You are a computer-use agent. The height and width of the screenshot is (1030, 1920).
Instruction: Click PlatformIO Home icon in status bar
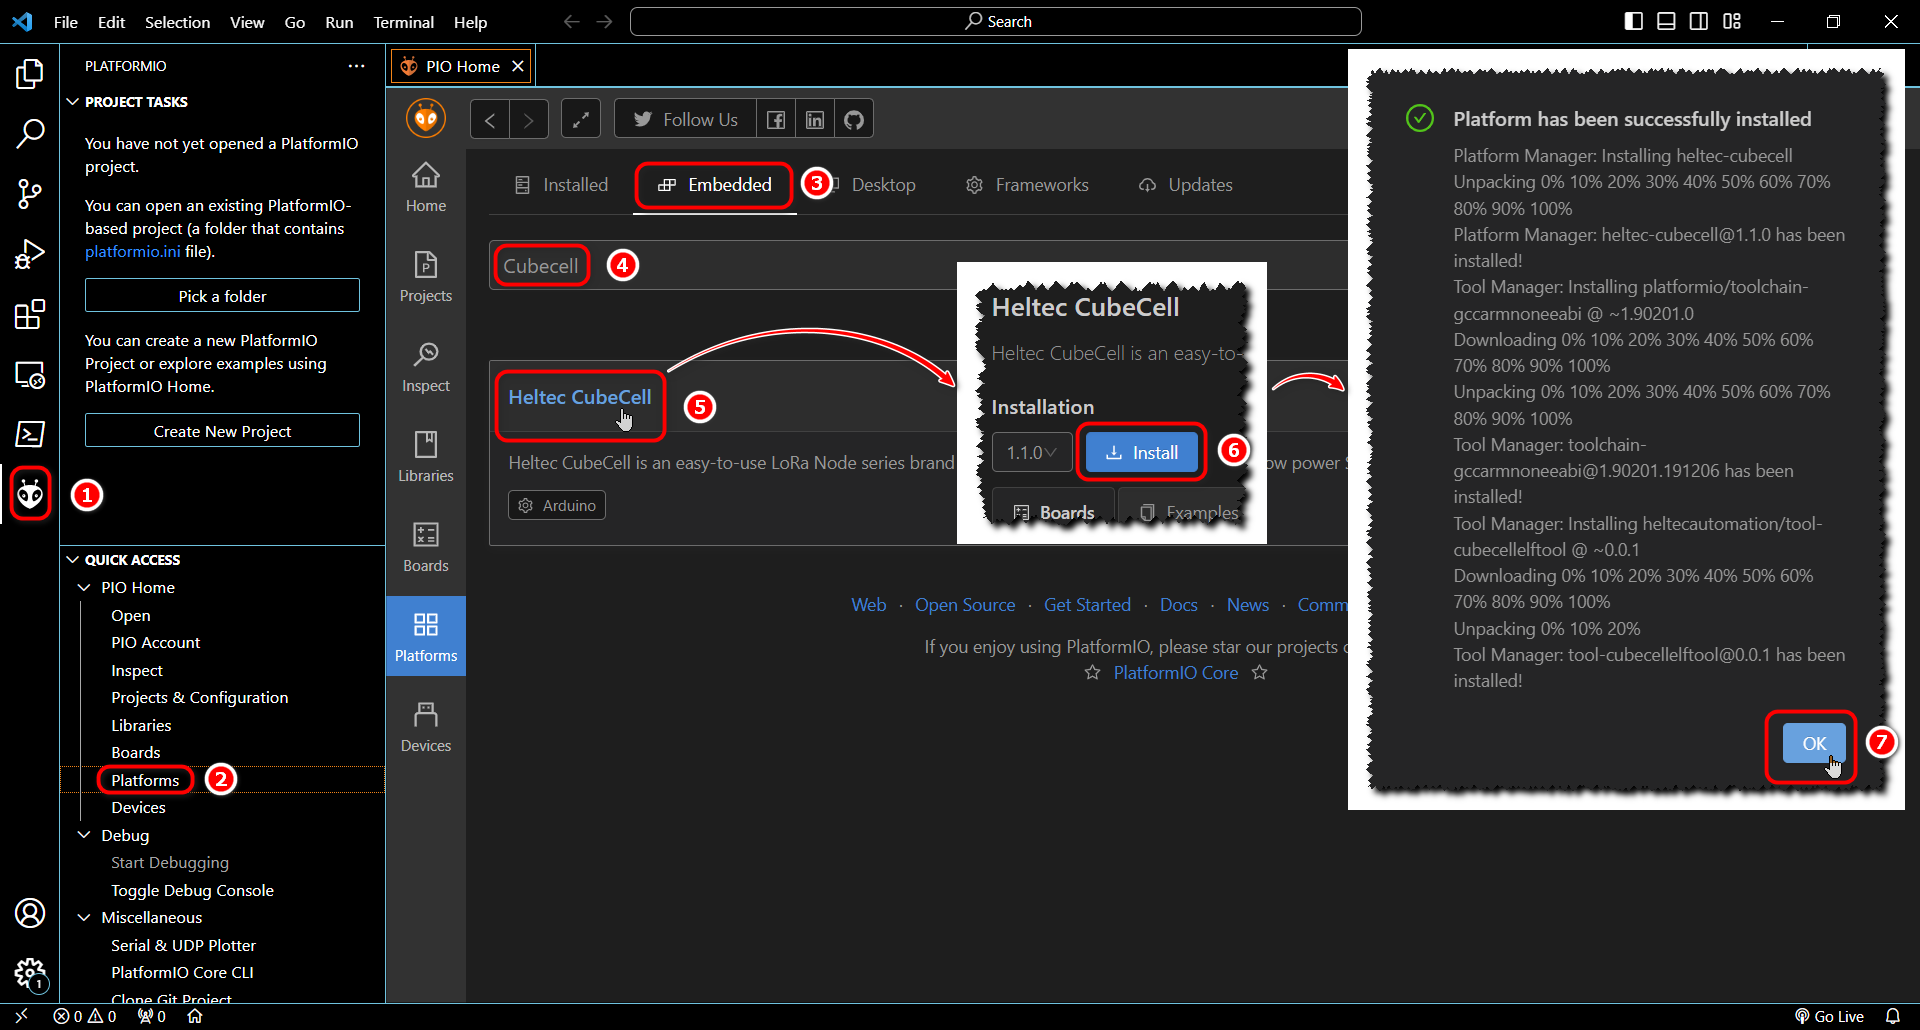195,1016
